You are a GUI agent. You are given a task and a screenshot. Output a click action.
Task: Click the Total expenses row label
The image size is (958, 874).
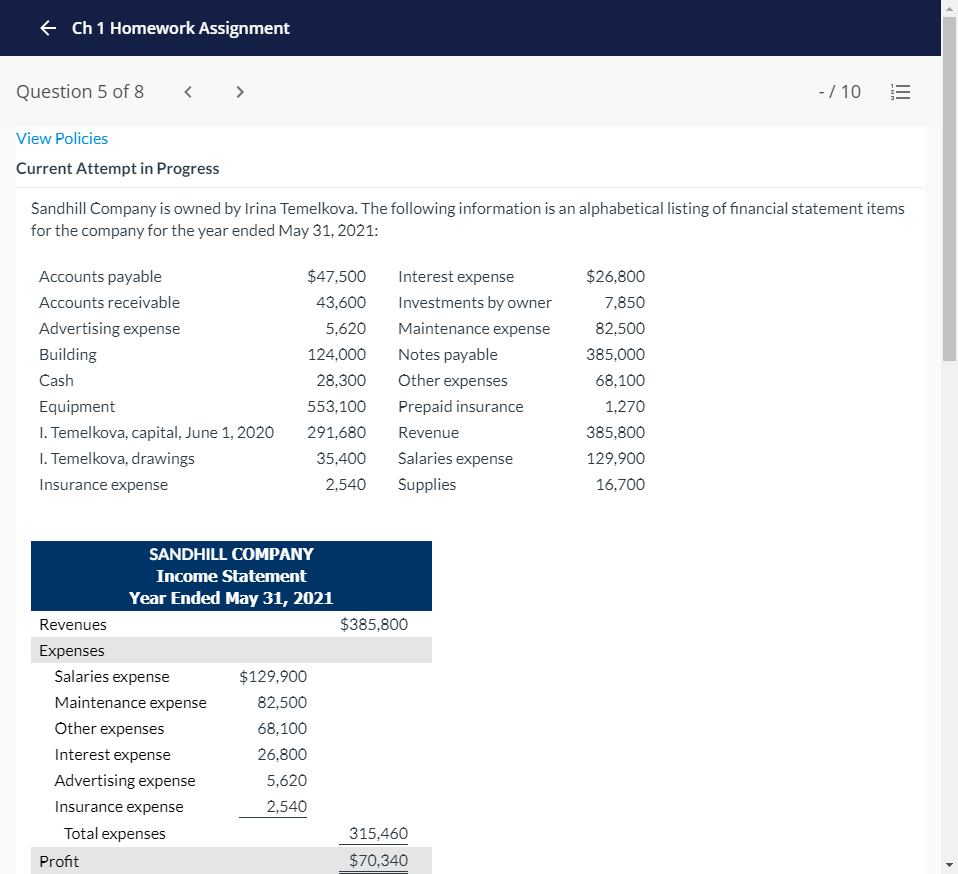(x=114, y=834)
